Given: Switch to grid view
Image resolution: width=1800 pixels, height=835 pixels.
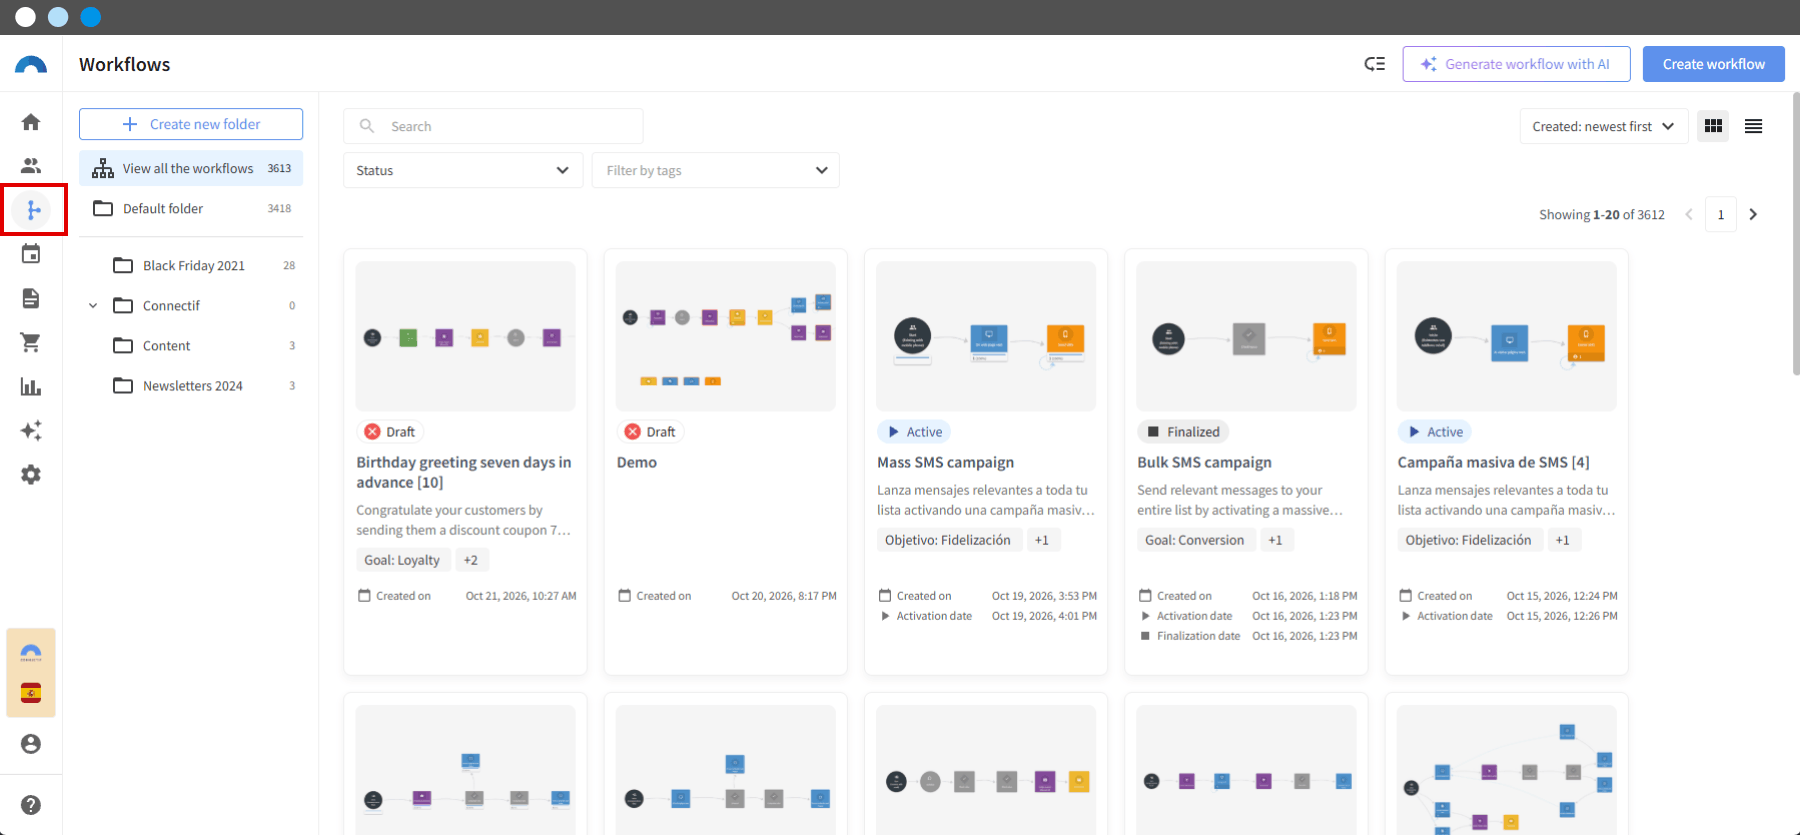Looking at the screenshot, I should [x=1713, y=126].
